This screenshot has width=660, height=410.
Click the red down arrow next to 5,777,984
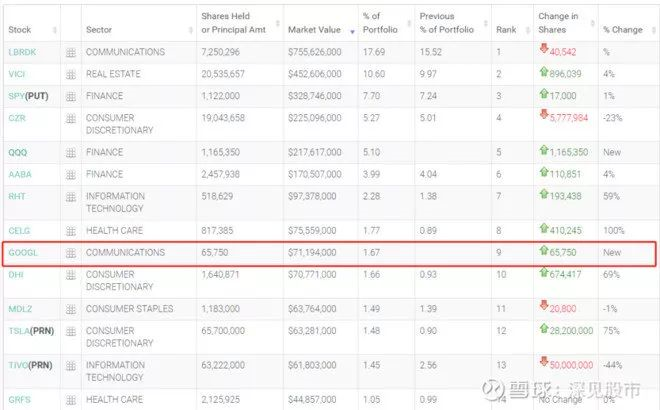544,114
